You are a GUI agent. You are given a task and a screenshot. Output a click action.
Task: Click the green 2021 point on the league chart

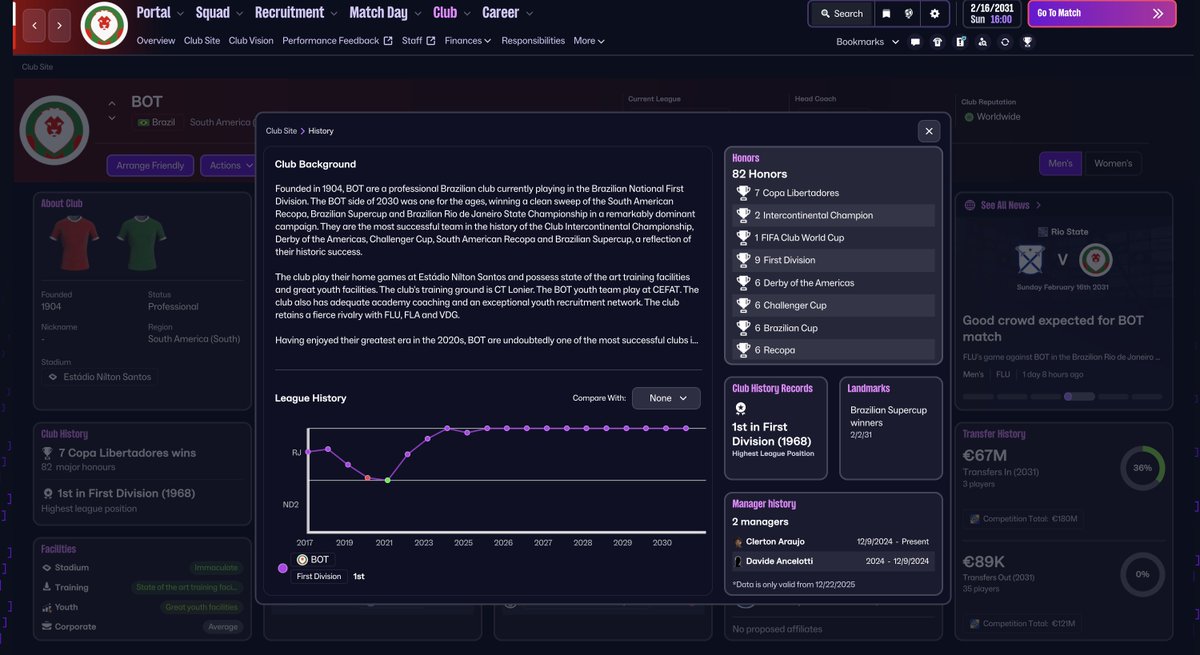[387, 481]
